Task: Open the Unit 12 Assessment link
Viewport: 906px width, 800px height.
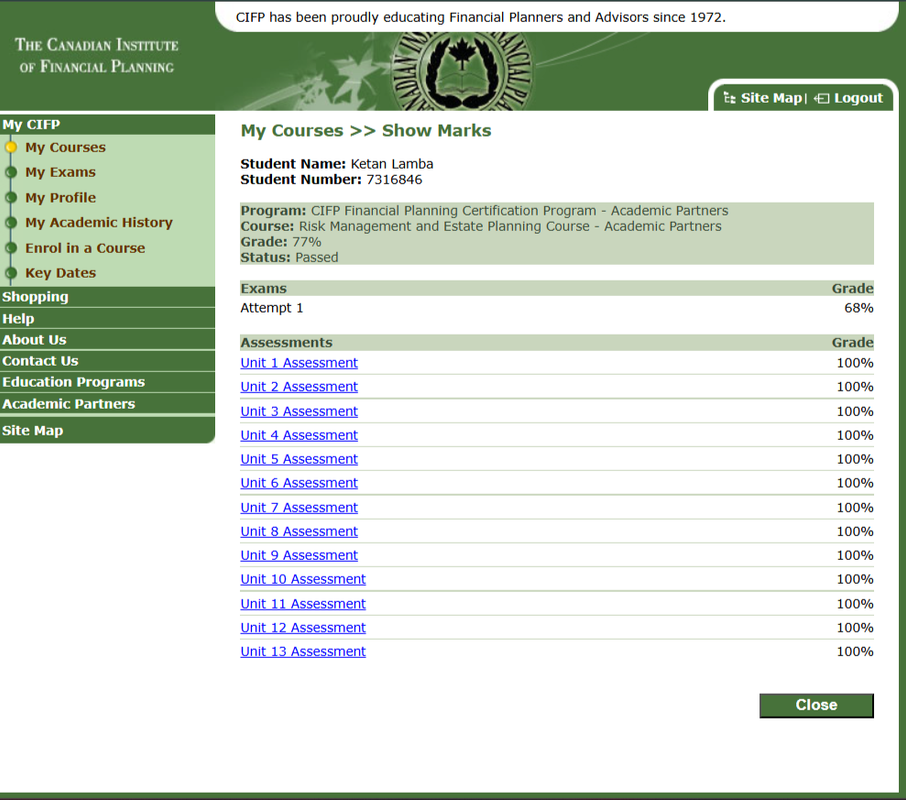Action: pos(303,627)
